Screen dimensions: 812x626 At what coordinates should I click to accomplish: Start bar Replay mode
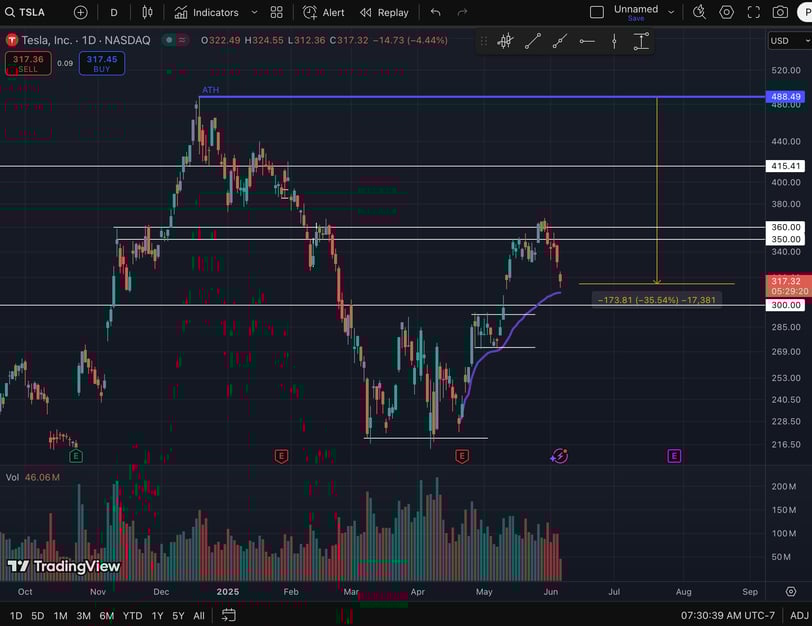[384, 12]
